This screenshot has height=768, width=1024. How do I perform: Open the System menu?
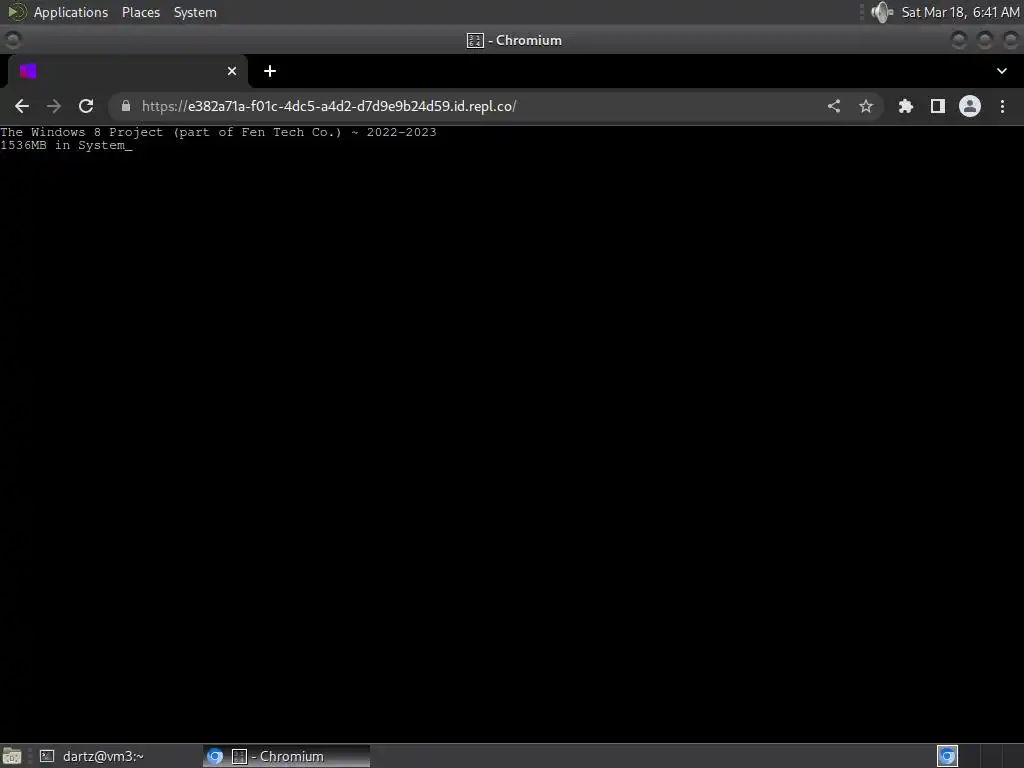195,12
